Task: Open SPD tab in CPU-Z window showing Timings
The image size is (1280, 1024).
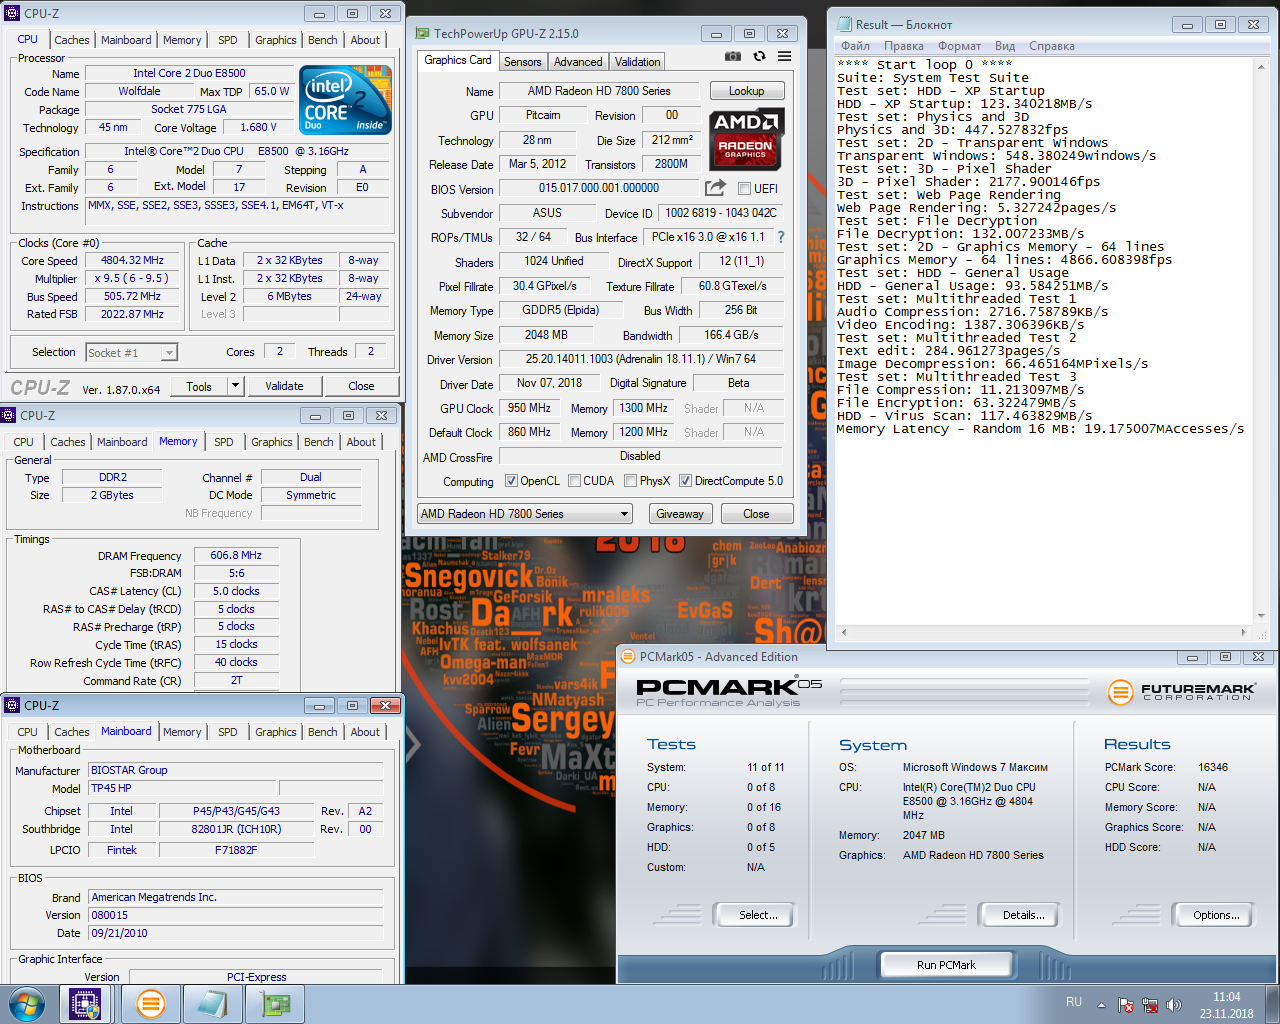Action: point(224,442)
